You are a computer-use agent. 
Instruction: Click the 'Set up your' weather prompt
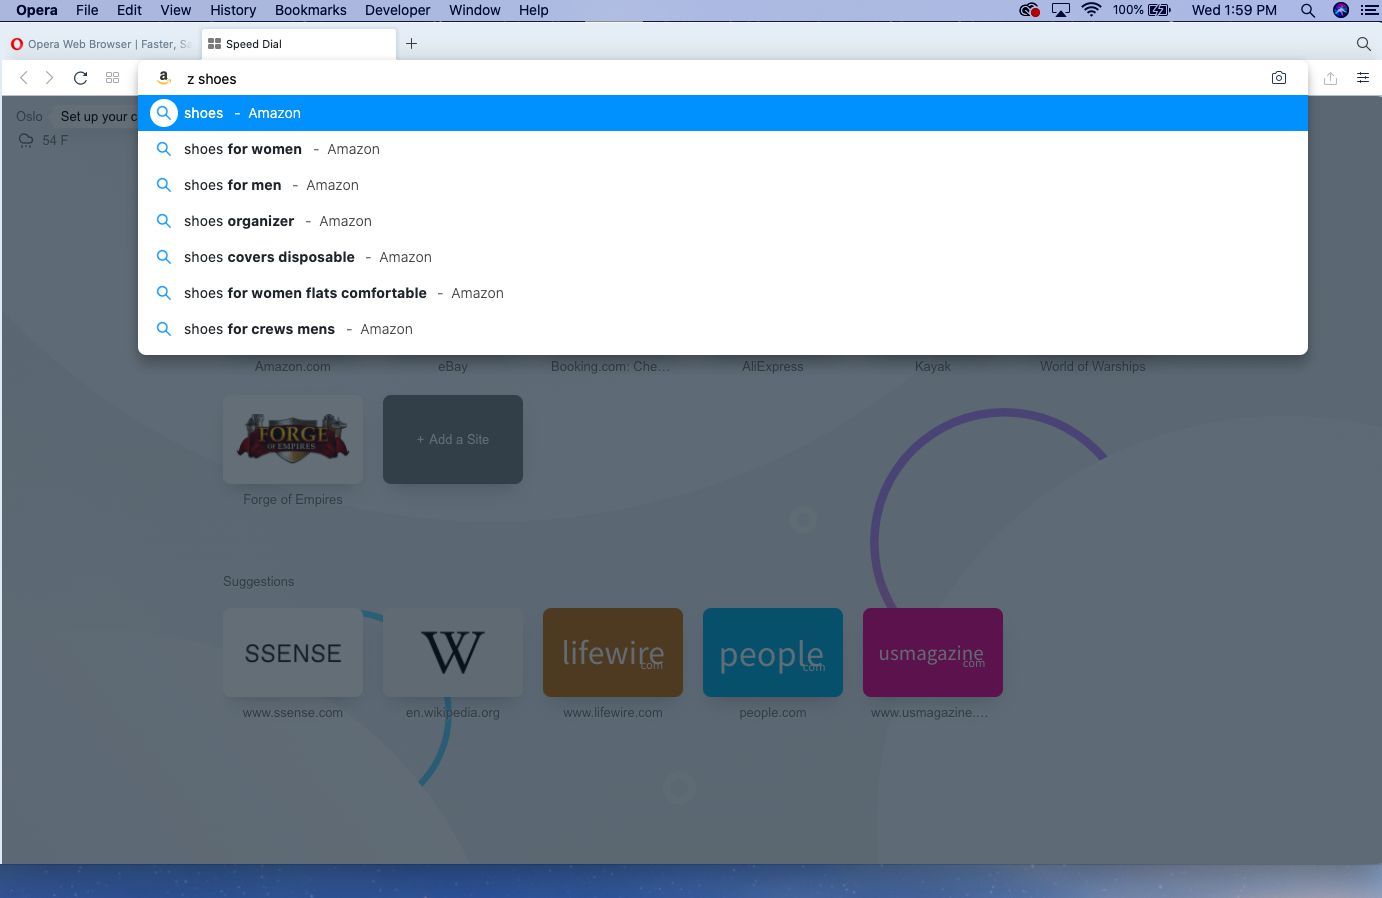coord(98,117)
